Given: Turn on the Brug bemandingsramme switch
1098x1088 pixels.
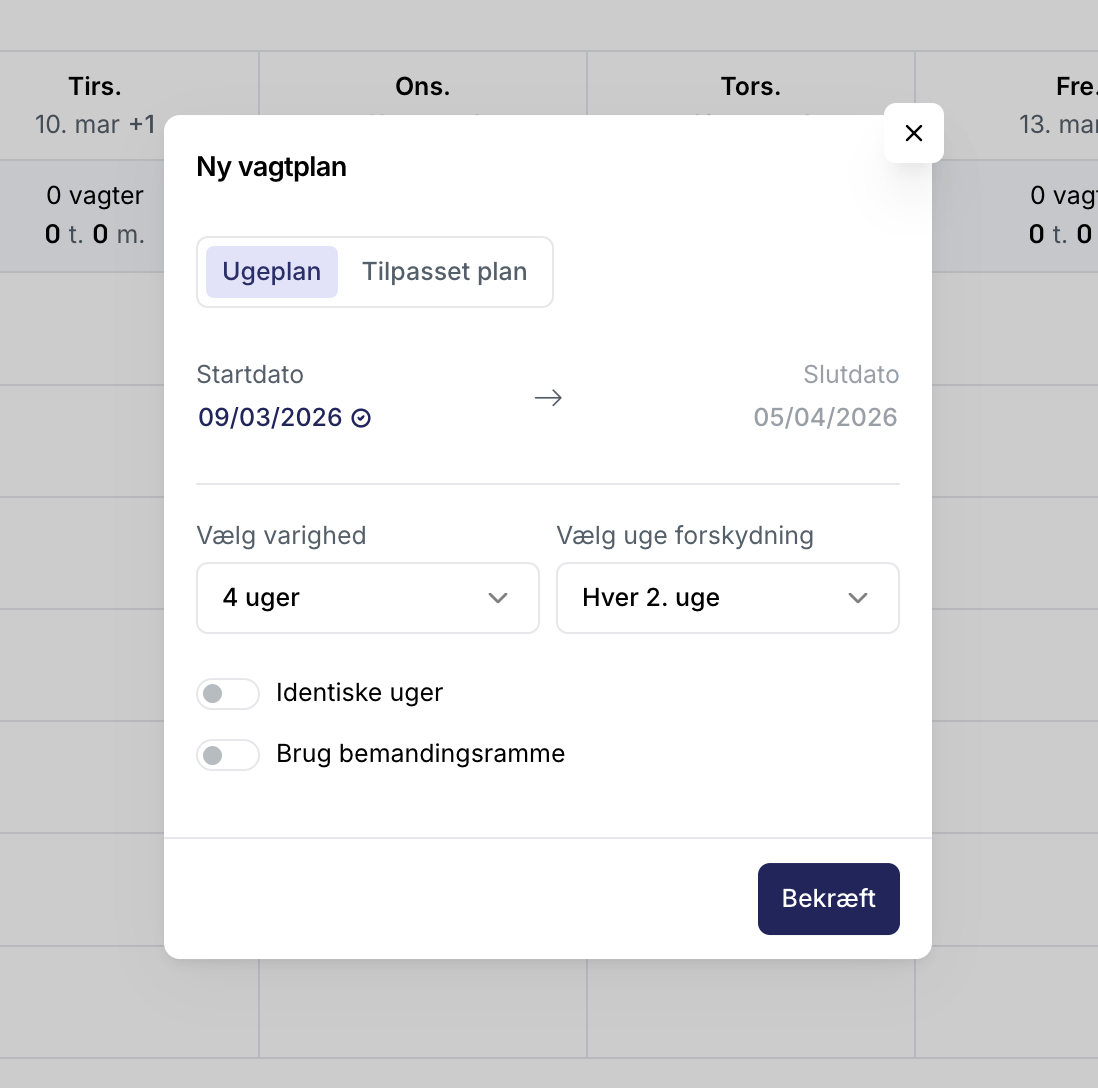Looking at the screenshot, I should pyautogui.click(x=228, y=754).
